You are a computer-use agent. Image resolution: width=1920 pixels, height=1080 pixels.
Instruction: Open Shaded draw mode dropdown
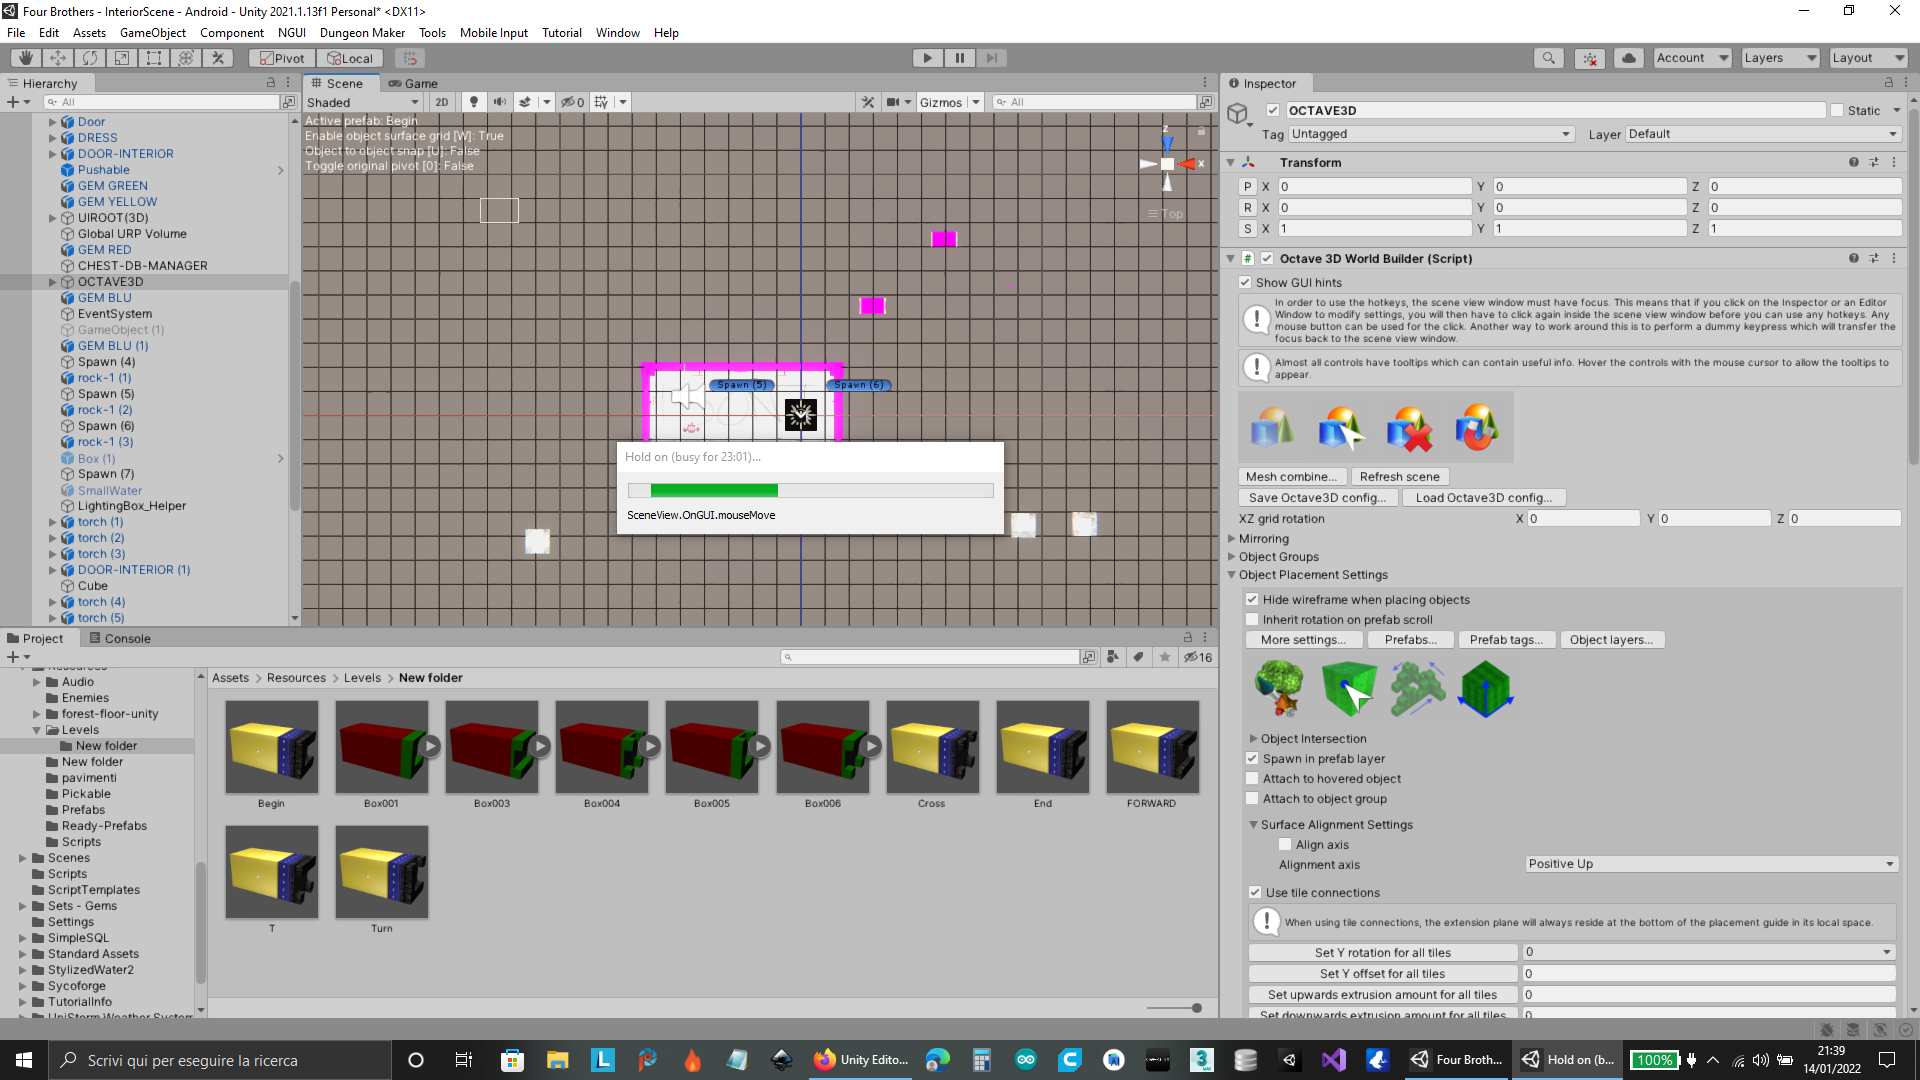pos(363,102)
